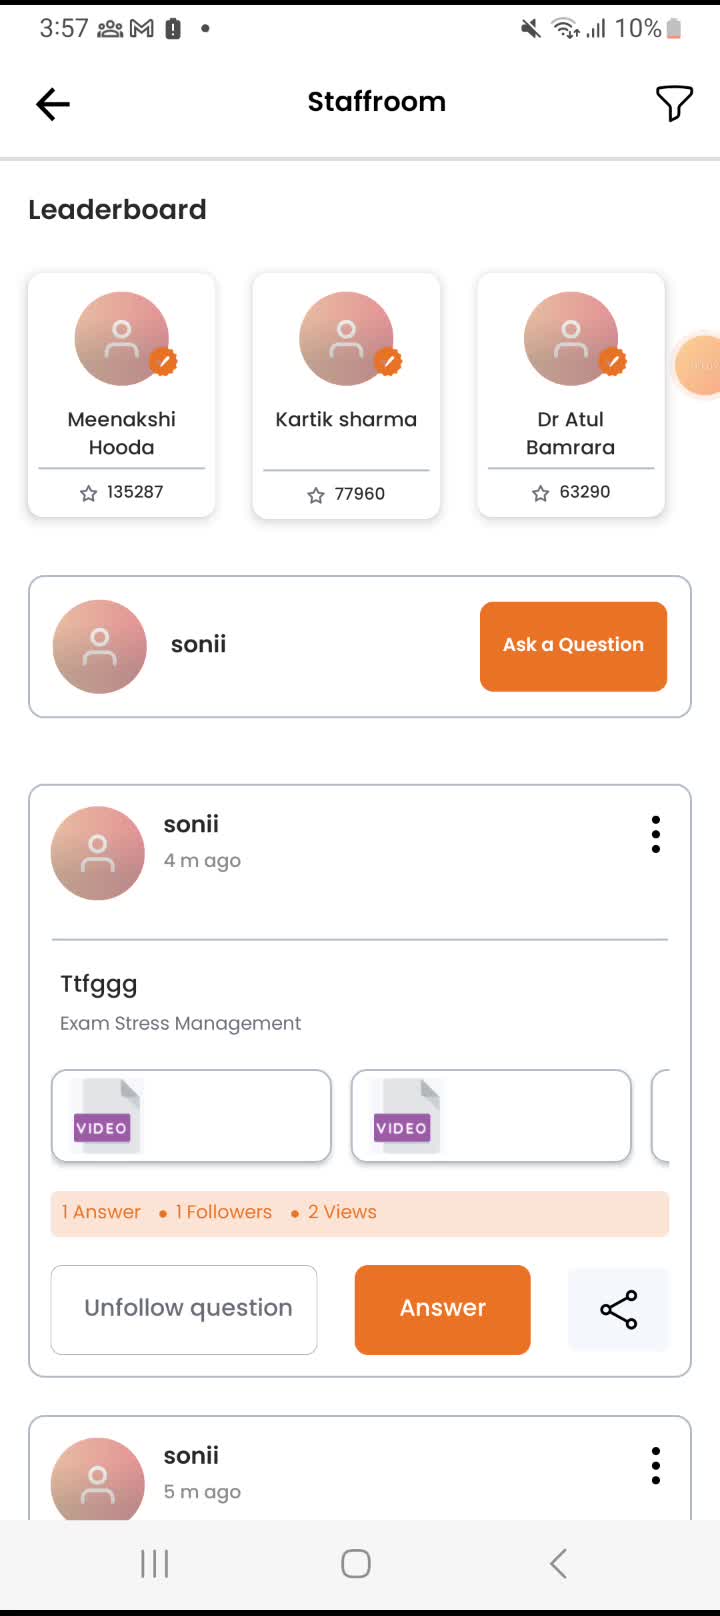Toggle Unfollow question on the post
This screenshot has height=1616, width=720.
pos(184,1309)
